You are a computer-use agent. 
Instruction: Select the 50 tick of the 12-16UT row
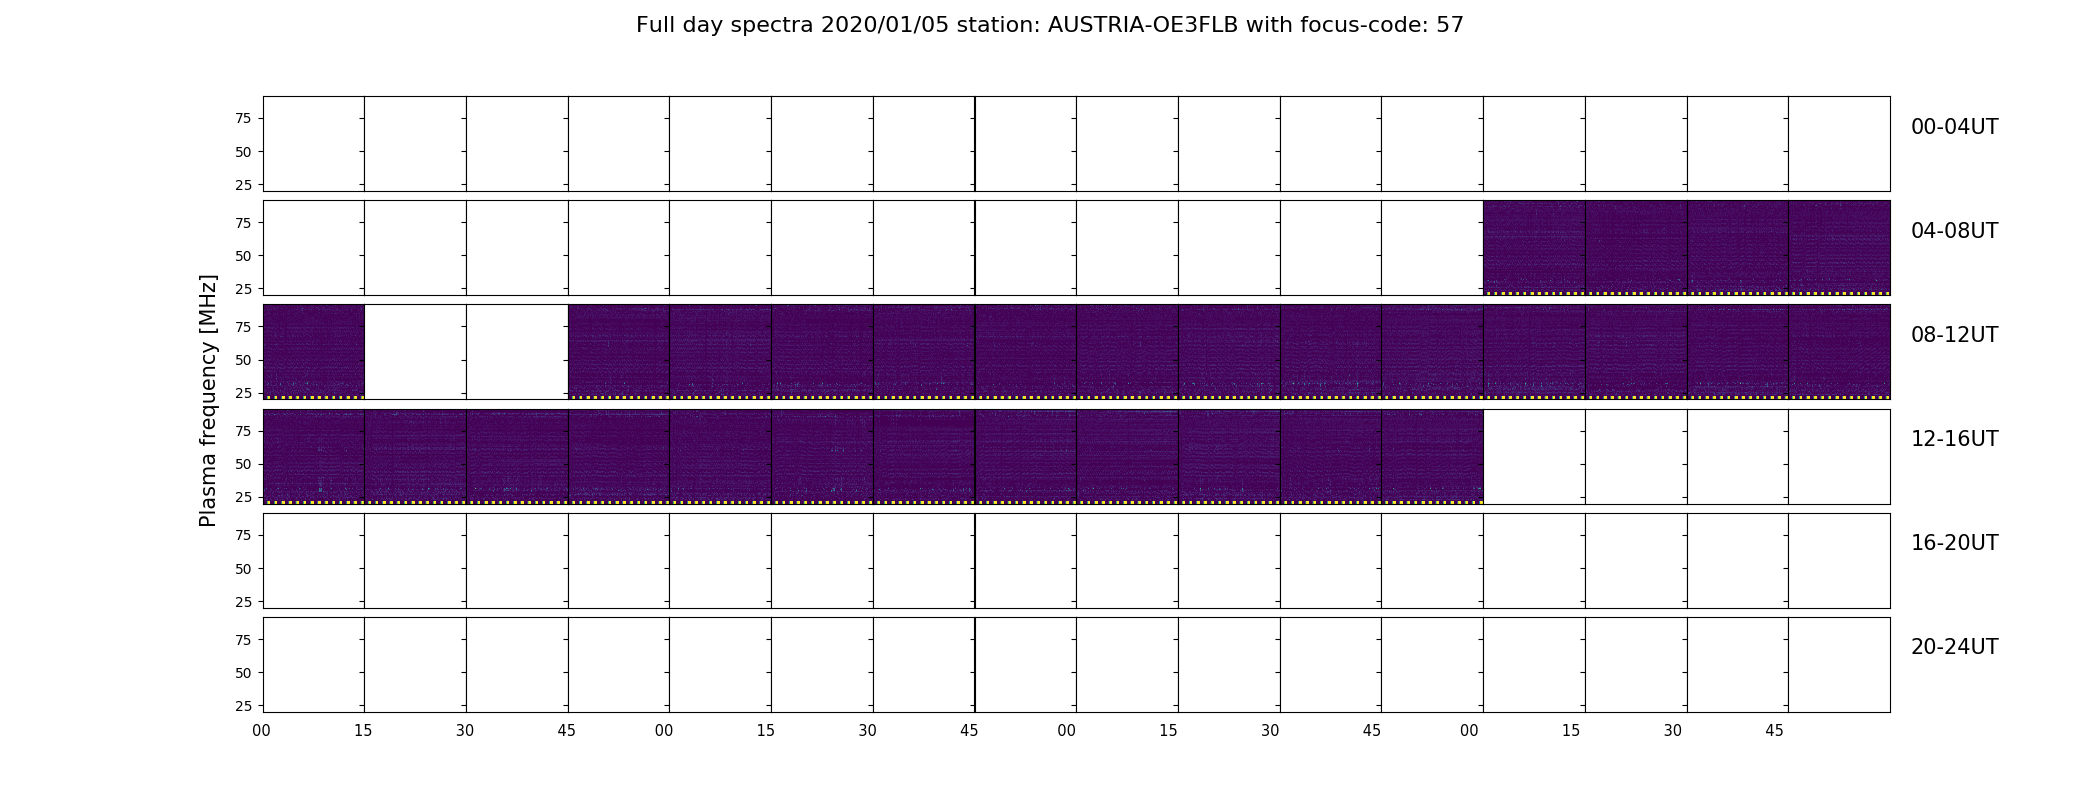243,464
